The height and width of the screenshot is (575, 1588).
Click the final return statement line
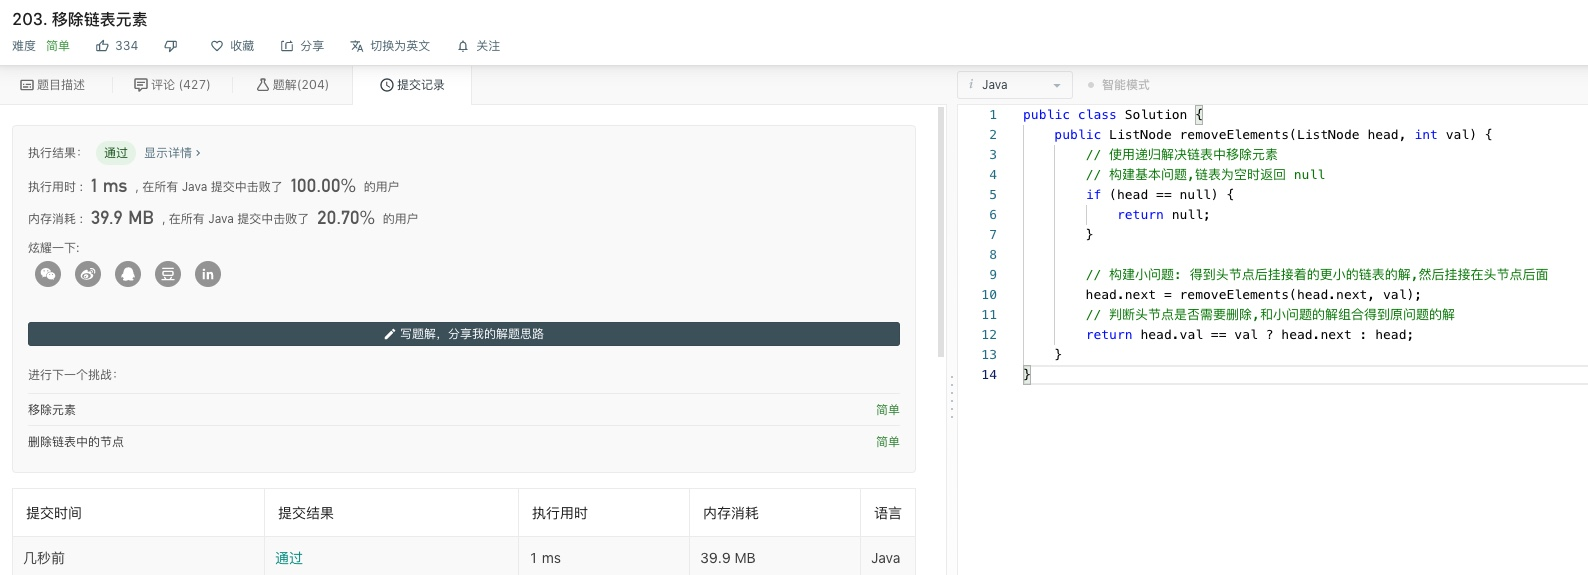(1250, 335)
